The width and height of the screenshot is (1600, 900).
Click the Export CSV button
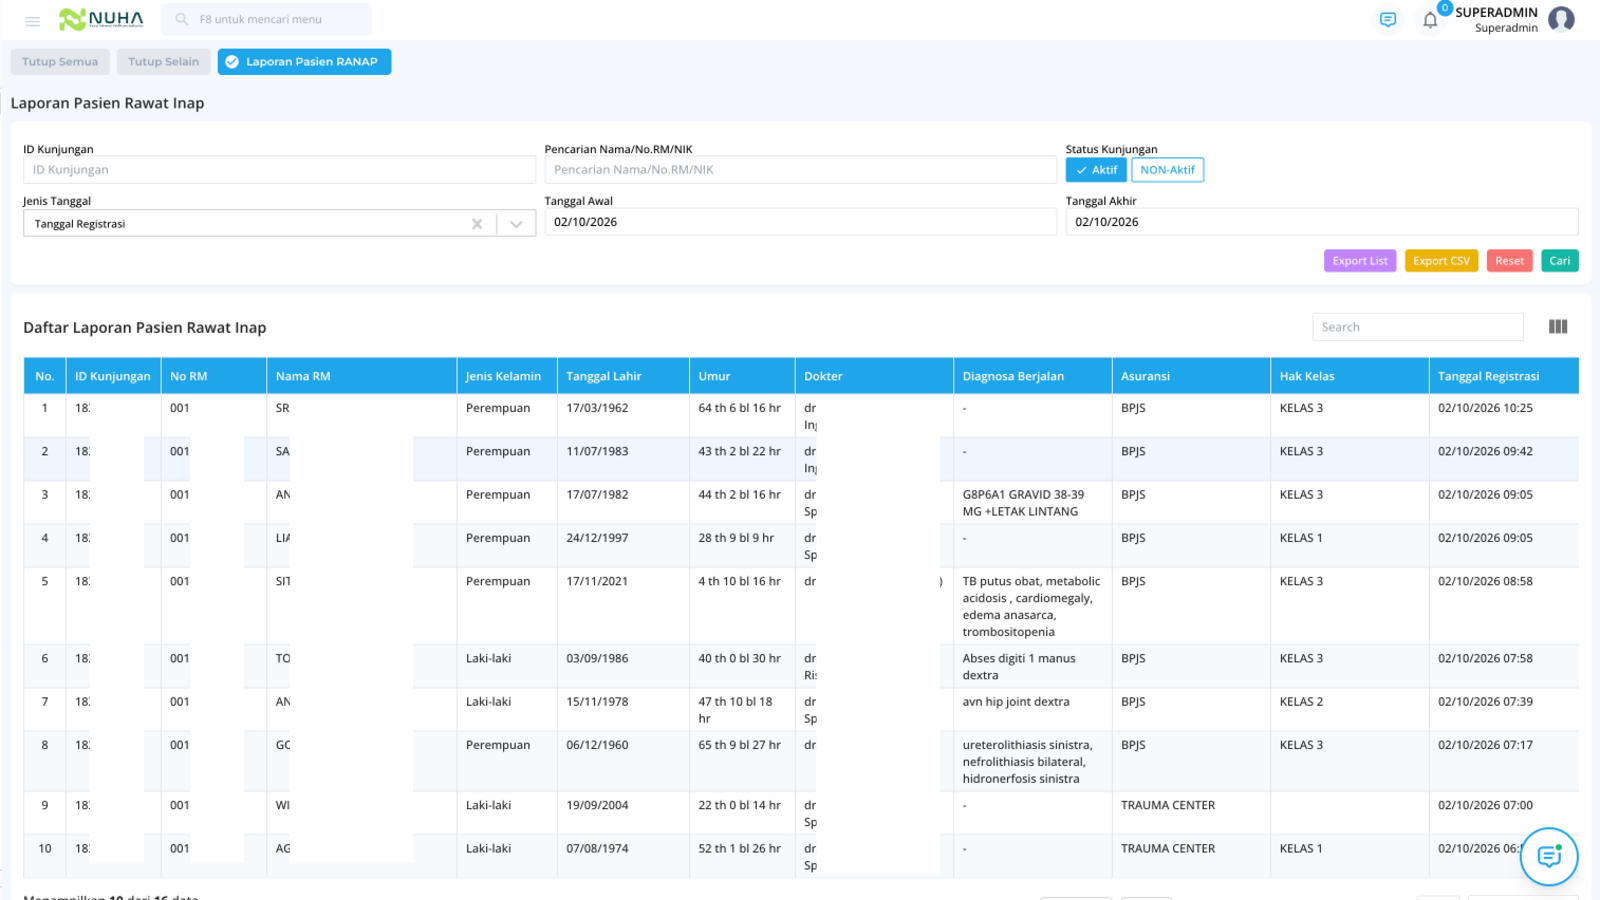(1441, 261)
